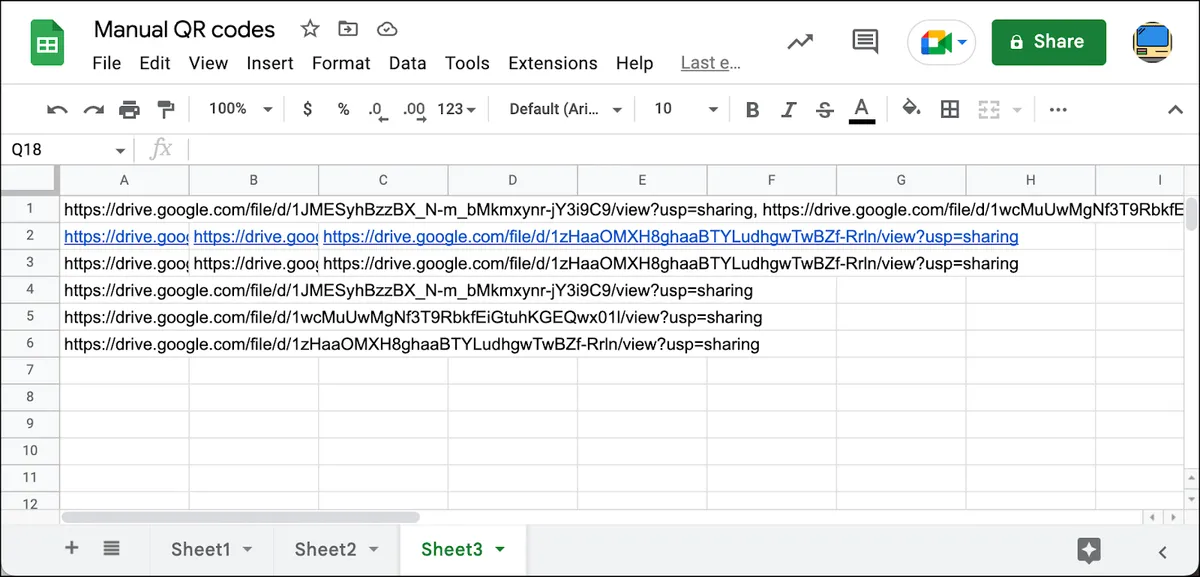Open the Extensions menu
The height and width of the screenshot is (577, 1200).
[553, 63]
